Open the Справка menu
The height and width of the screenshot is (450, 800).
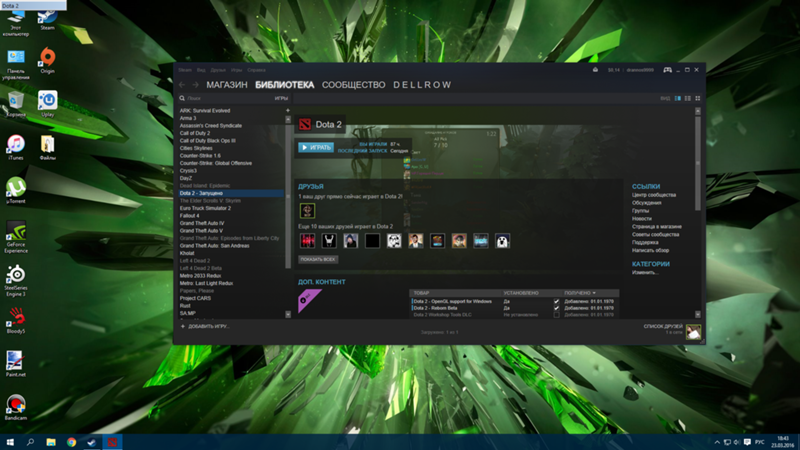[x=256, y=70]
